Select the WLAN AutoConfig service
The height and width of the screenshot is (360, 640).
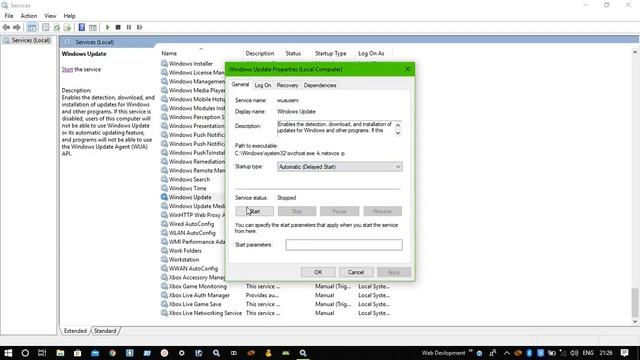pyautogui.click(x=192, y=233)
